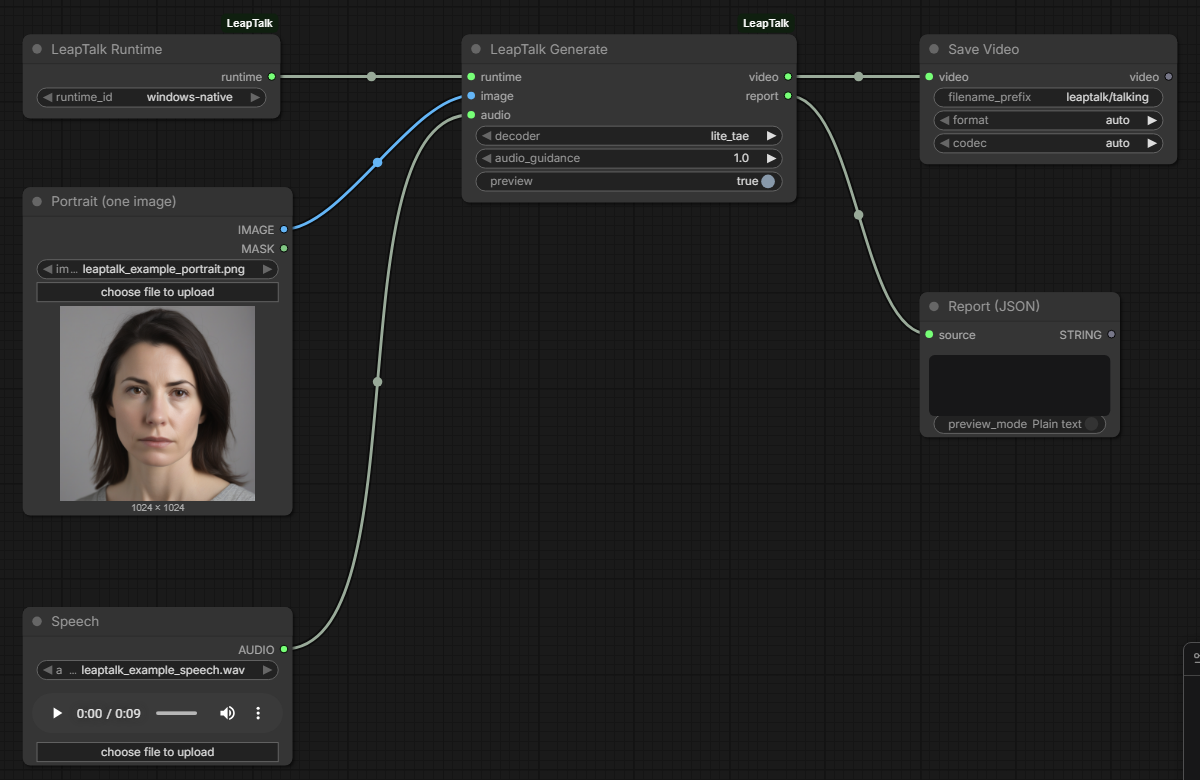Click the LeapTalk Generate node title
Screen dimensions: 1200x780
(548, 49)
